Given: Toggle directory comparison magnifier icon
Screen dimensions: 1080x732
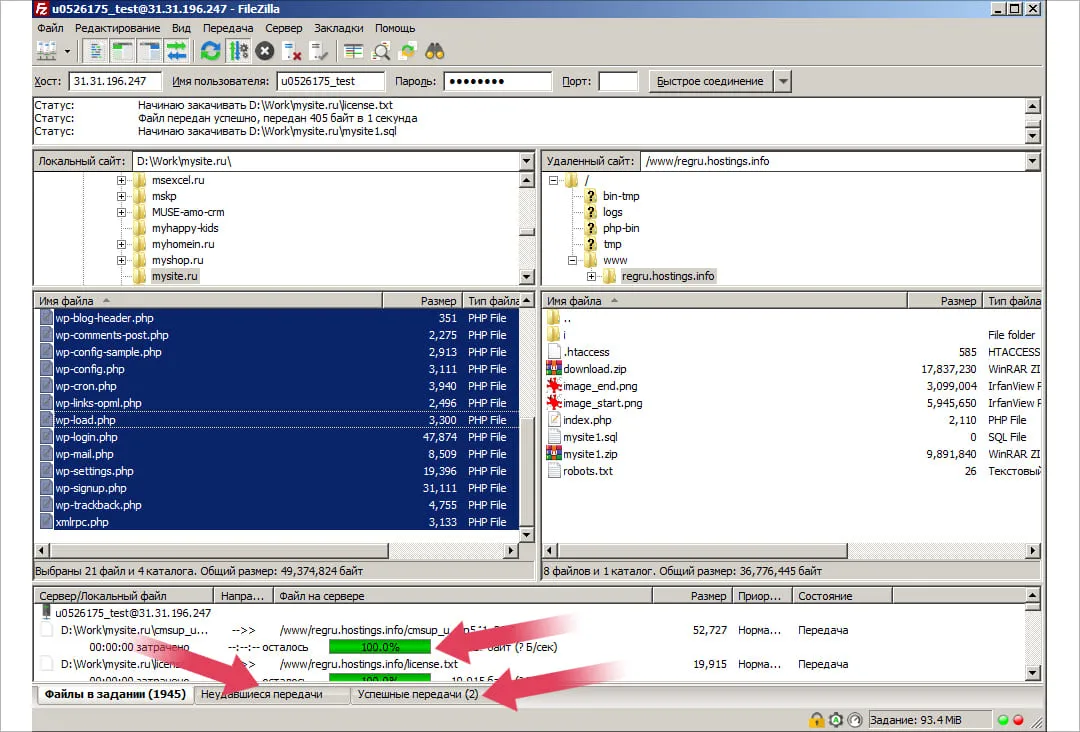Looking at the screenshot, I should click(381, 51).
